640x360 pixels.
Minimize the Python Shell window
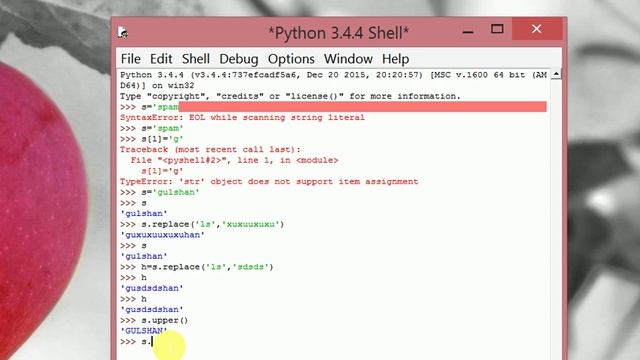(x=468, y=31)
